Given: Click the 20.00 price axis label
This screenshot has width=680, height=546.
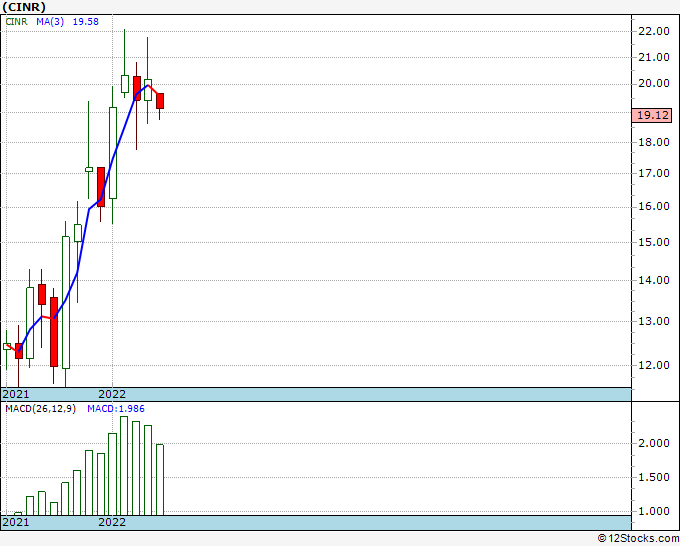Looking at the screenshot, I should pos(654,84).
